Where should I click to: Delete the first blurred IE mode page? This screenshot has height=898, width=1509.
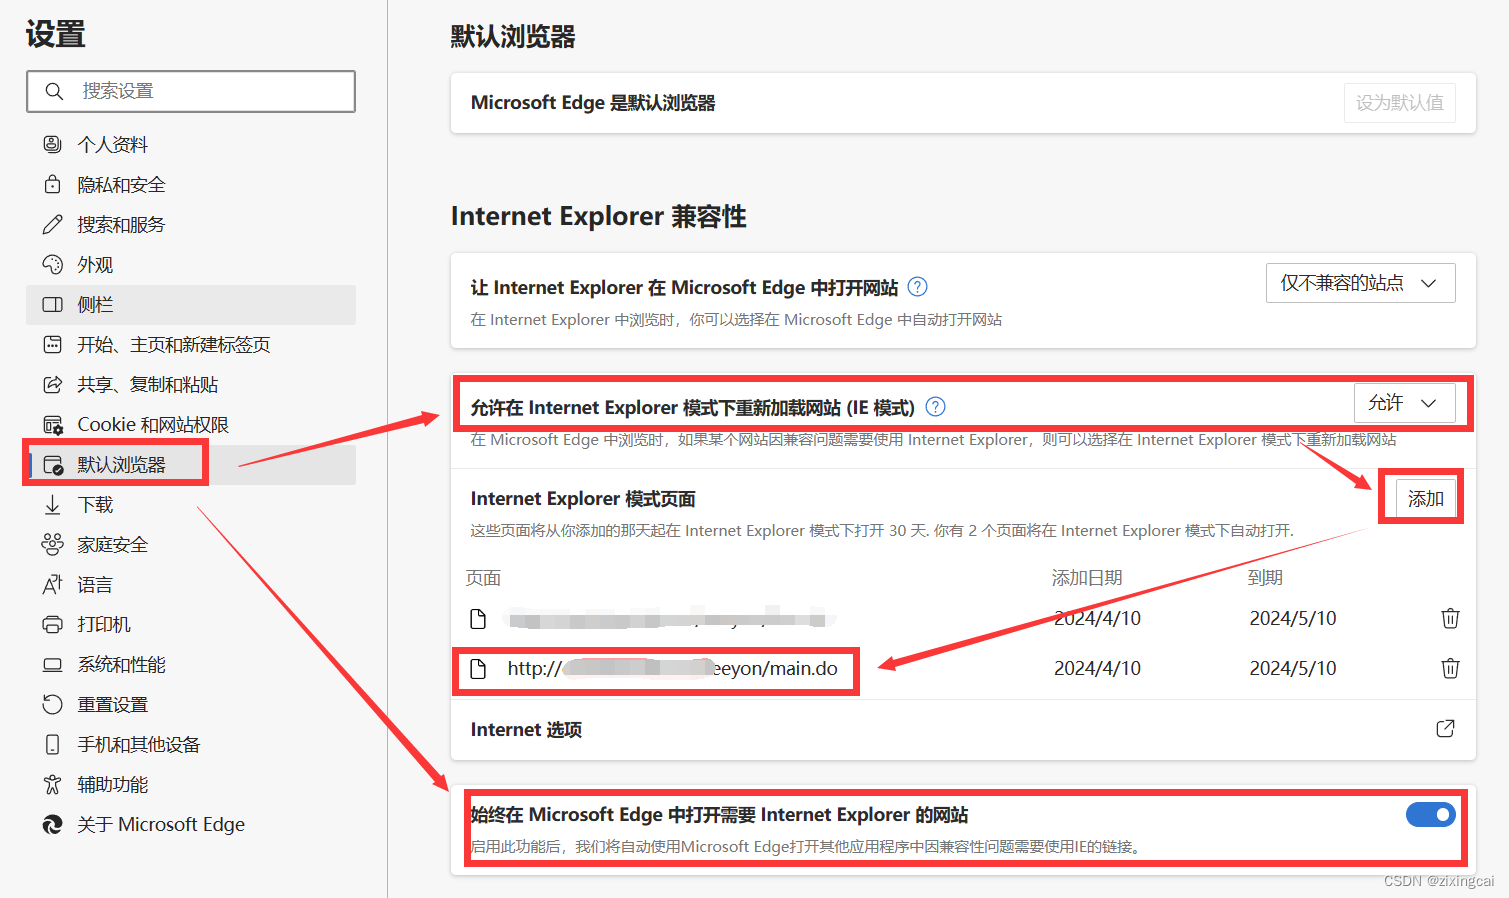click(1450, 618)
